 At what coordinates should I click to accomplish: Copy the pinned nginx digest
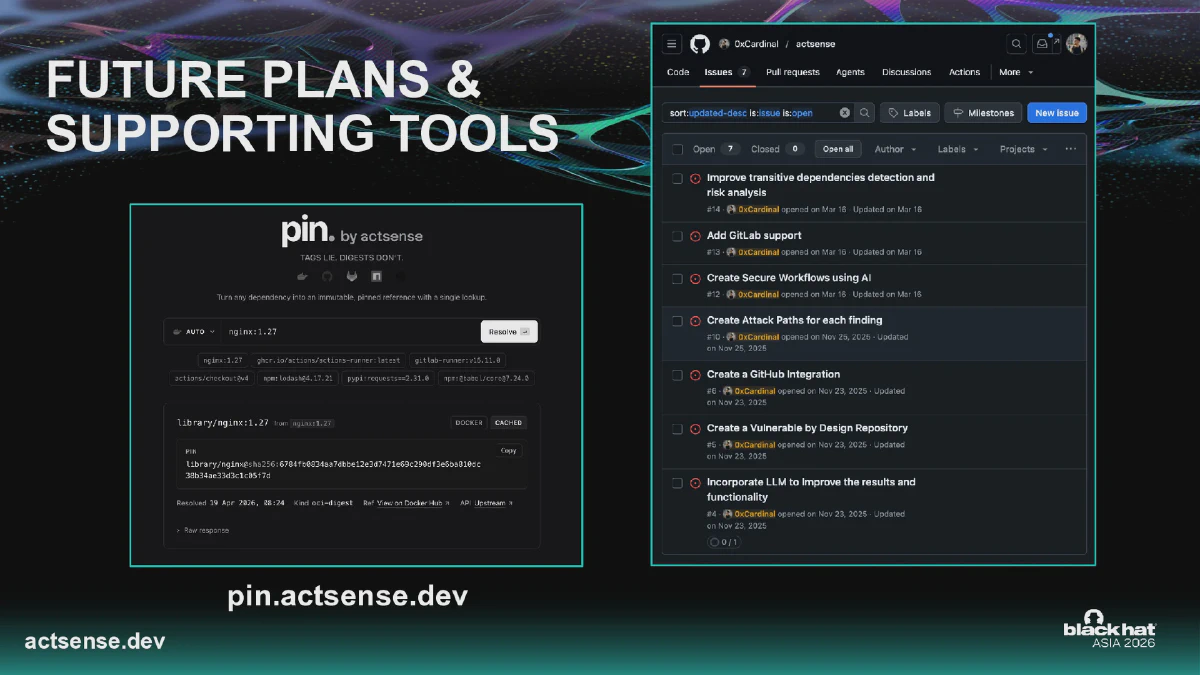pyautogui.click(x=508, y=451)
